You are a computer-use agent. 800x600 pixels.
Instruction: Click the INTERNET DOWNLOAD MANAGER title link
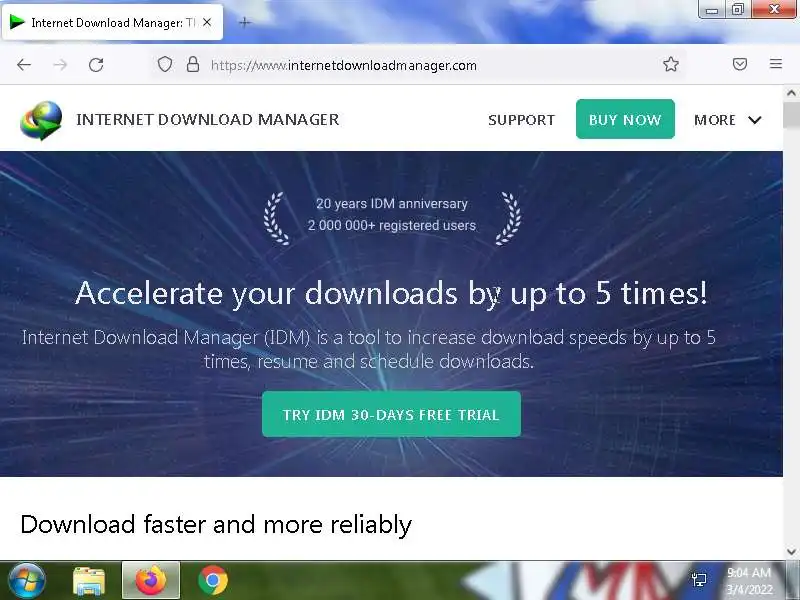click(208, 120)
